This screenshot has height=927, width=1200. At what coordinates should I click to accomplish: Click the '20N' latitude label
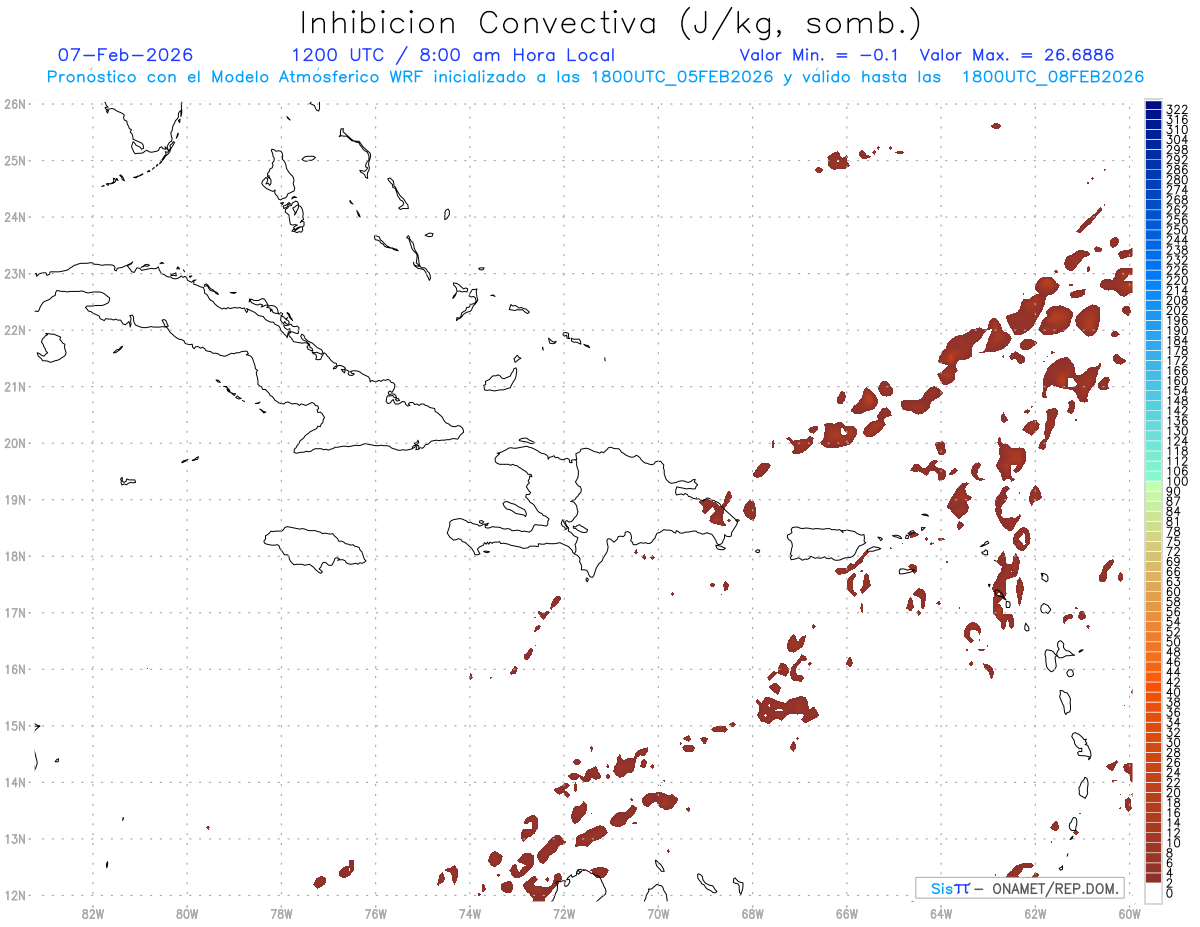pos(14,443)
